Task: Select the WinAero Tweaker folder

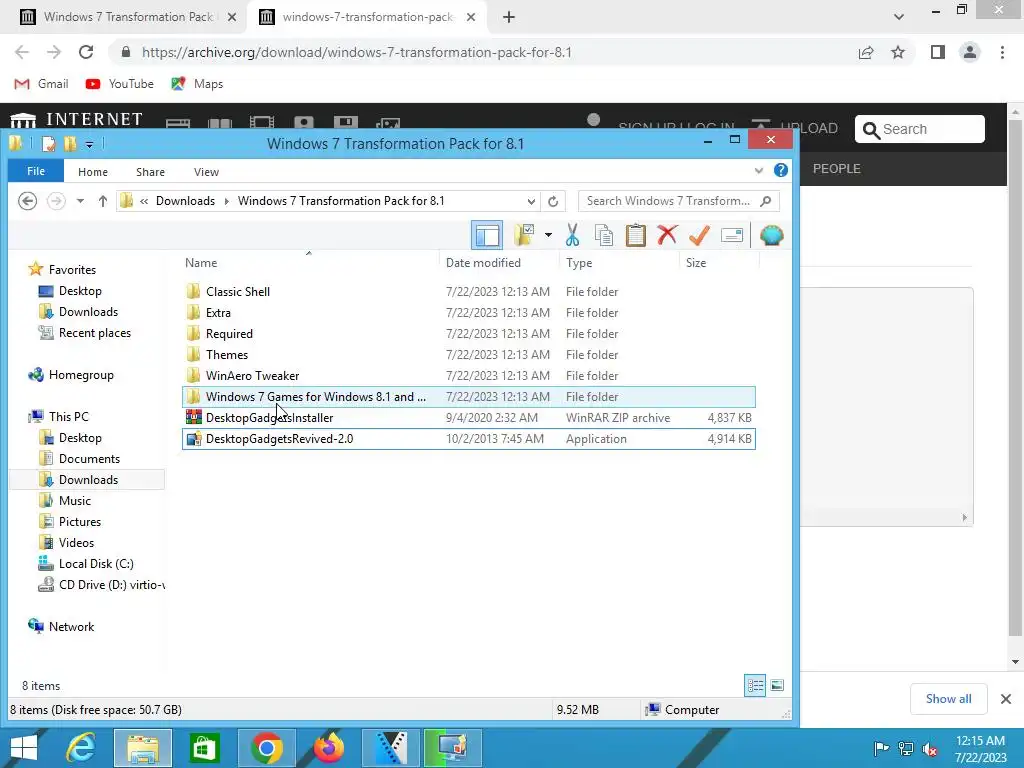Action: 469,376
